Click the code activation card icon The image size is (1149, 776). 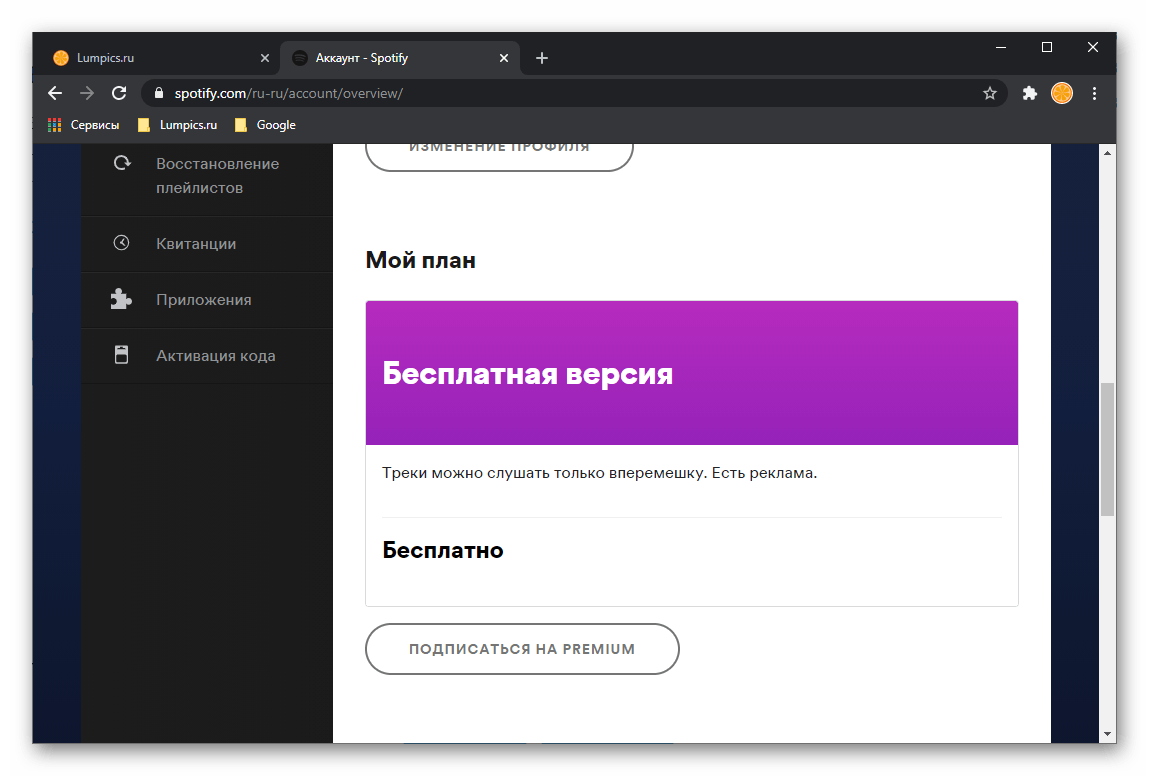(x=121, y=355)
